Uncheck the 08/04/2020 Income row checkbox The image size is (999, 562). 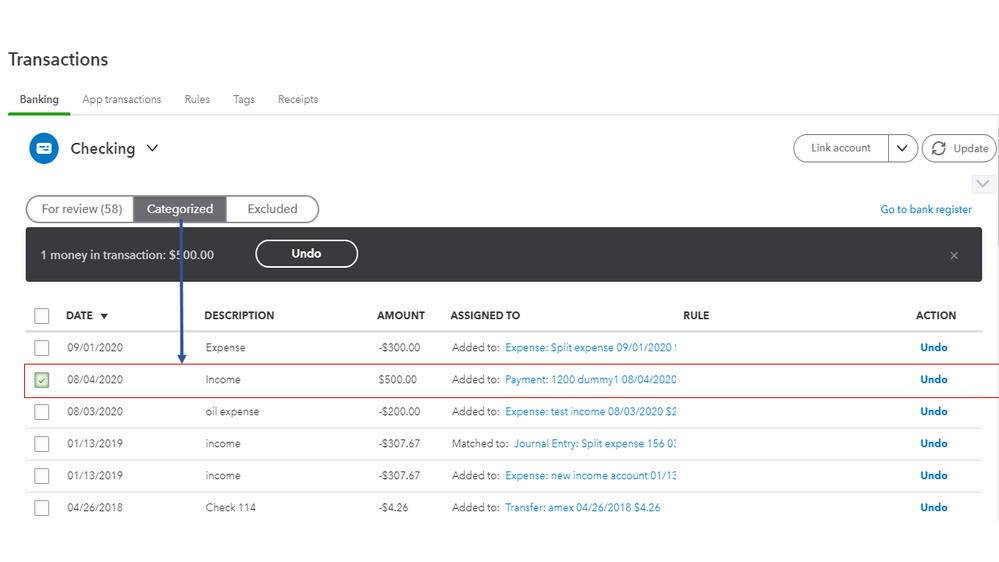(42, 380)
